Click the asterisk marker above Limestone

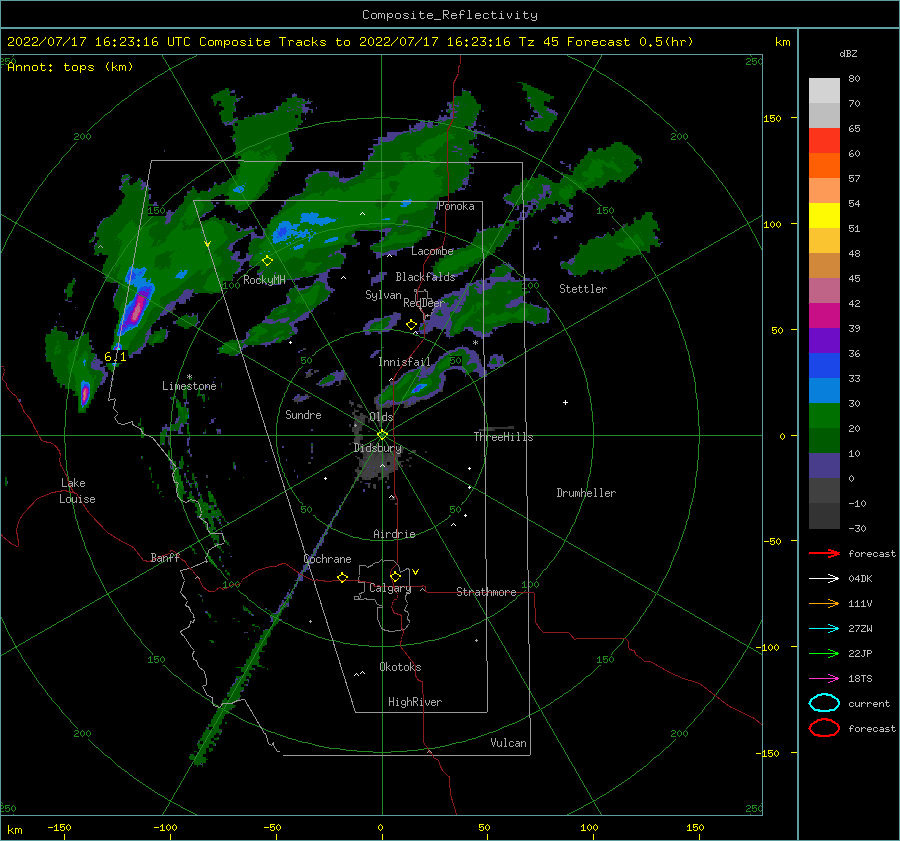tap(189, 377)
